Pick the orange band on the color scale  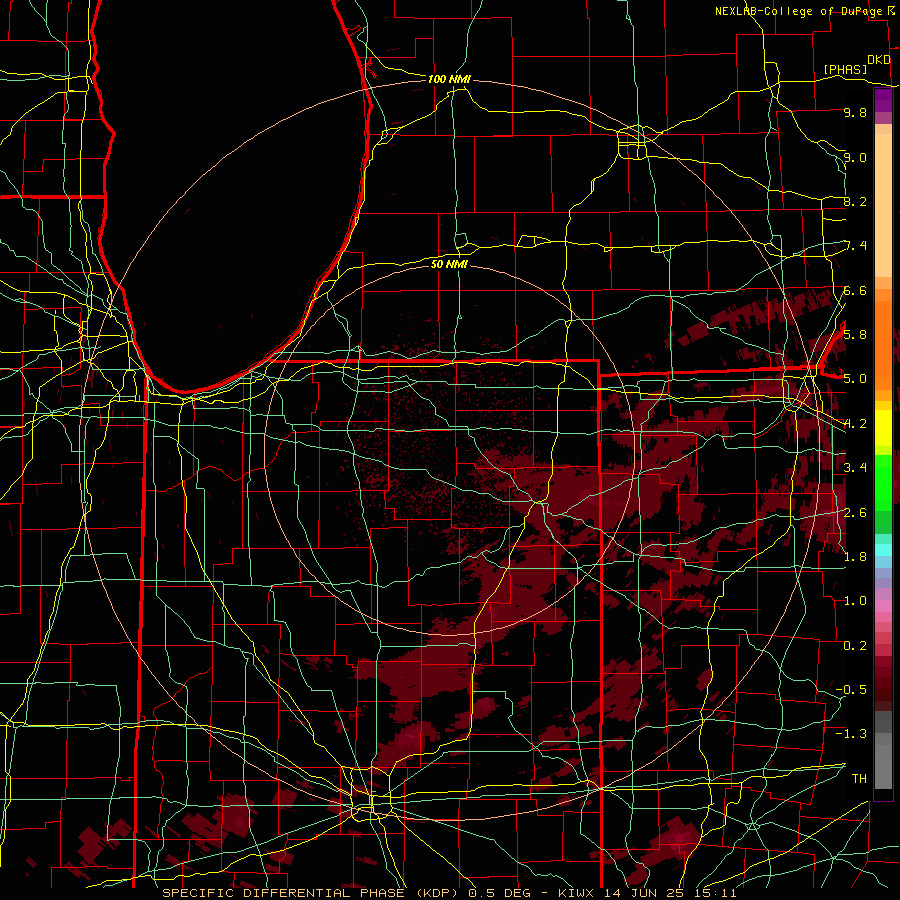(883, 345)
